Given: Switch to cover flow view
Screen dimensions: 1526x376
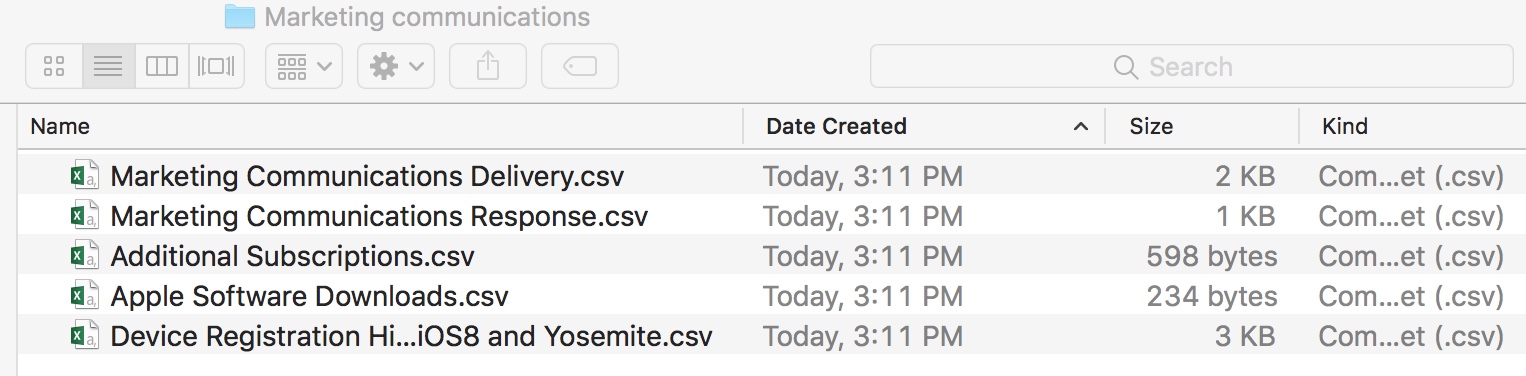Looking at the screenshot, I should (216, 67).
